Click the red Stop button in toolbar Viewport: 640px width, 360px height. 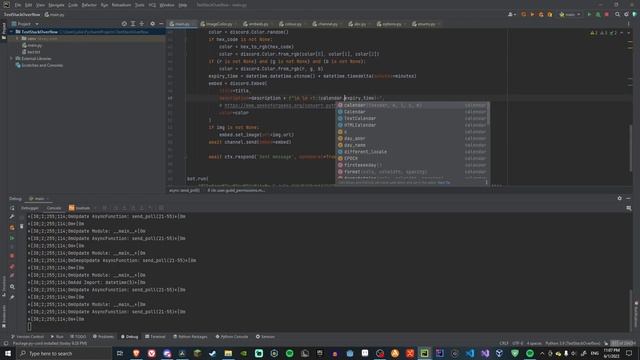point(607,14)
